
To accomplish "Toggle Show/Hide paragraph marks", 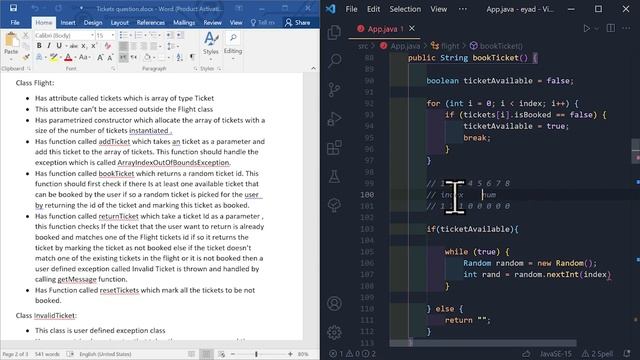I will click(192, 58).
